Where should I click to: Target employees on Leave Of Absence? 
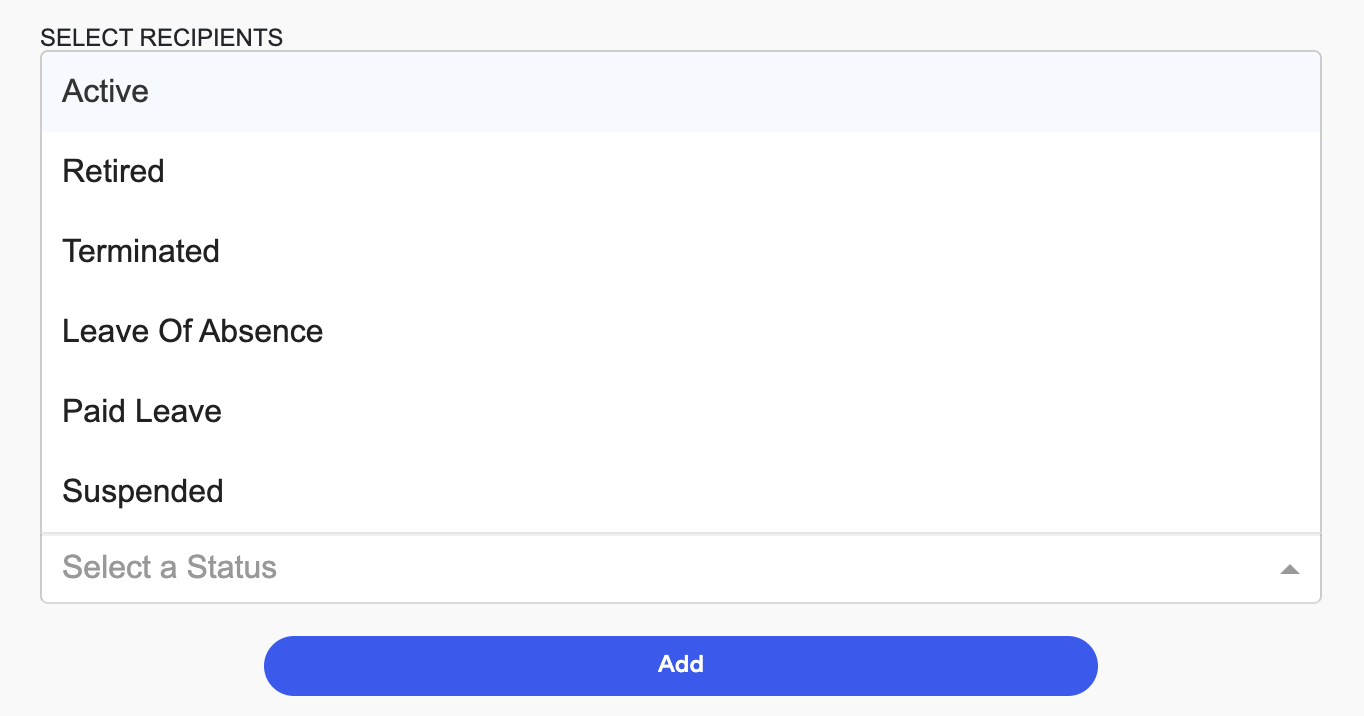193,331
